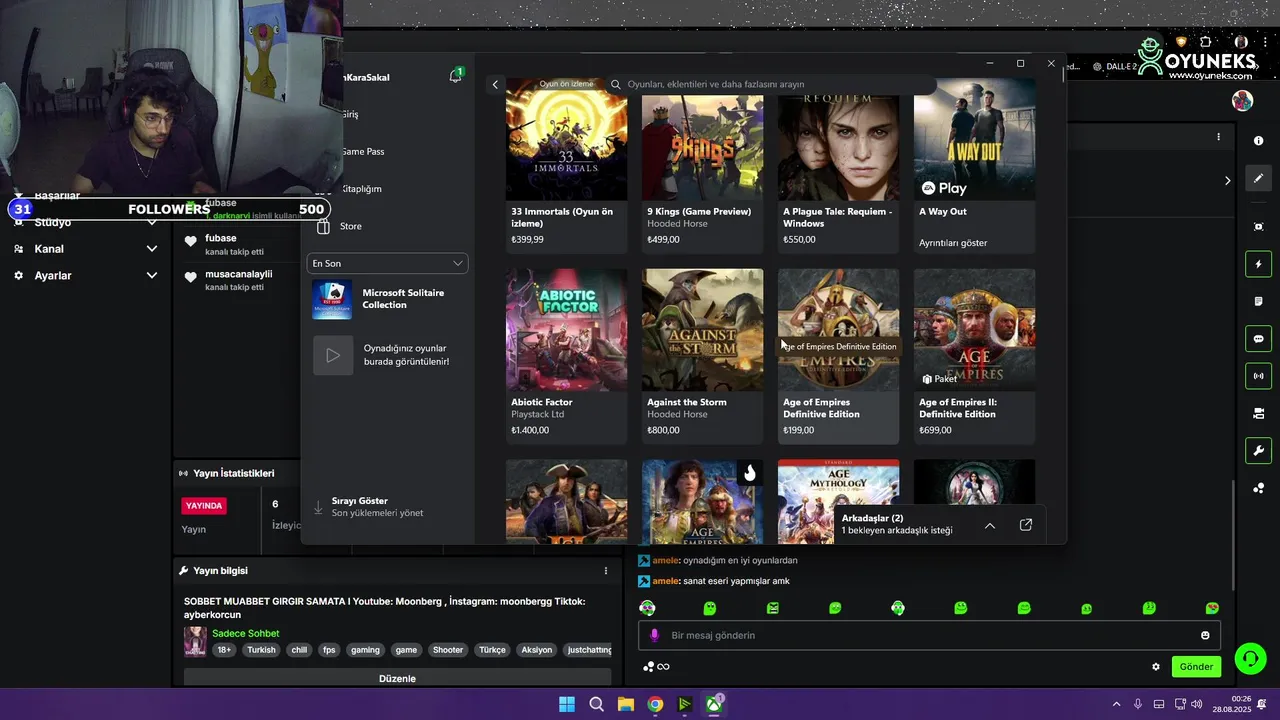
Task: Click heart icon next to fubase follow
Action: tap(190, 241)
